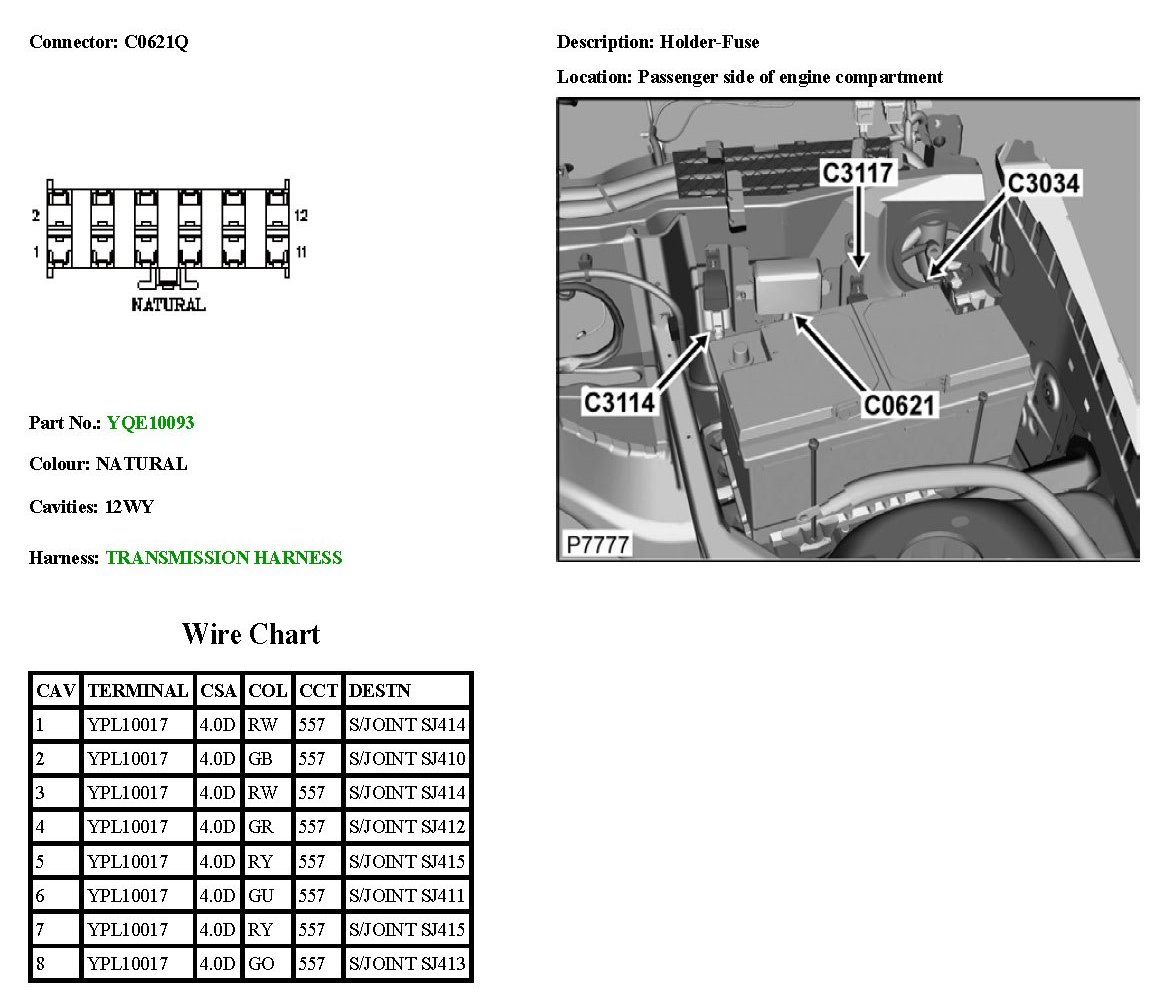
Task: Click the P7777 image reference tag
Action: (598, 545)
